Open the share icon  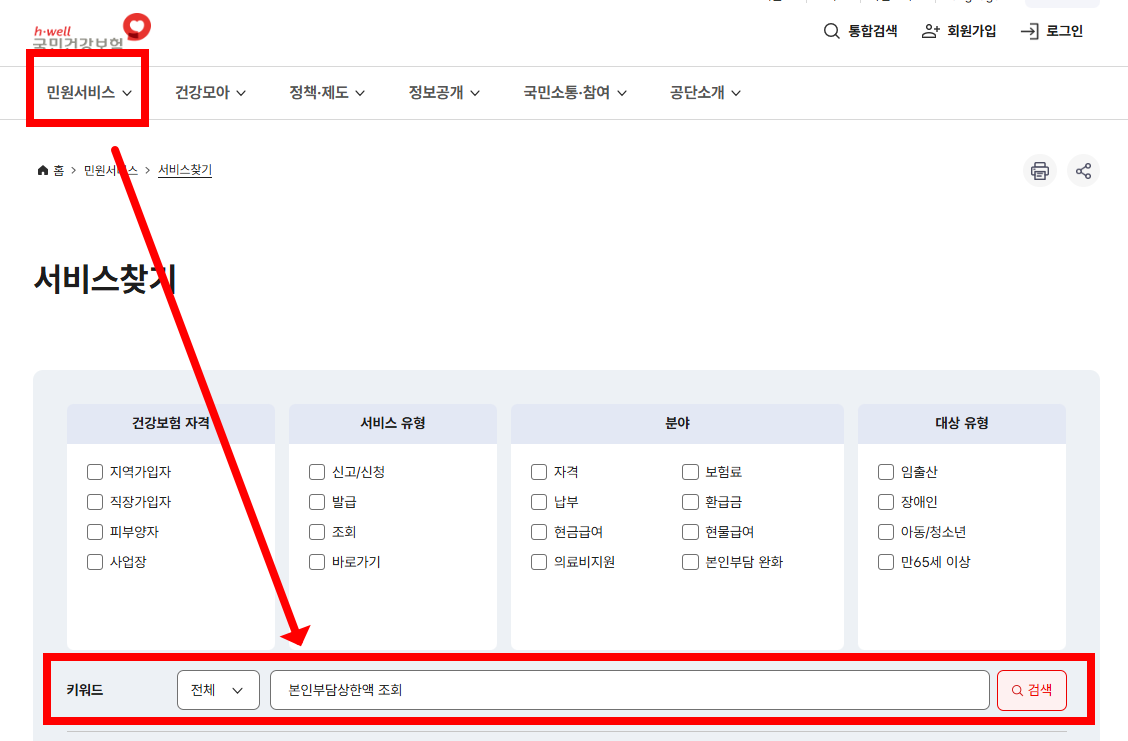coord(1083,171)
